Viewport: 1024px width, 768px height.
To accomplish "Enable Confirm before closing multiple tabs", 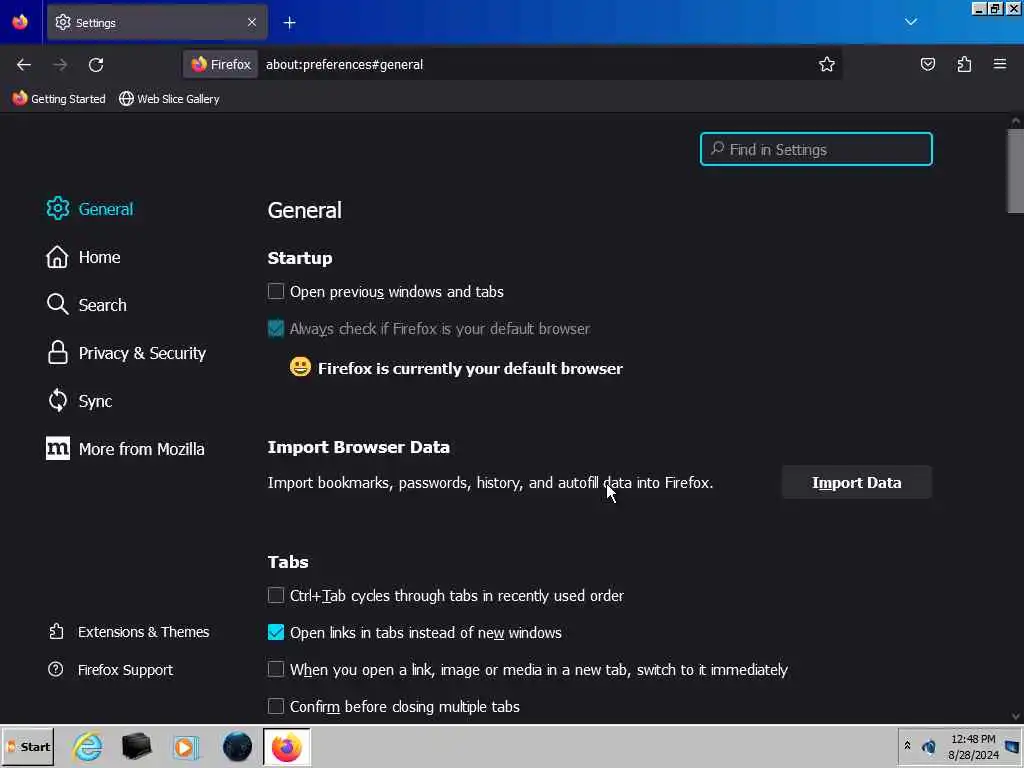I will click(x=276, y=707).
